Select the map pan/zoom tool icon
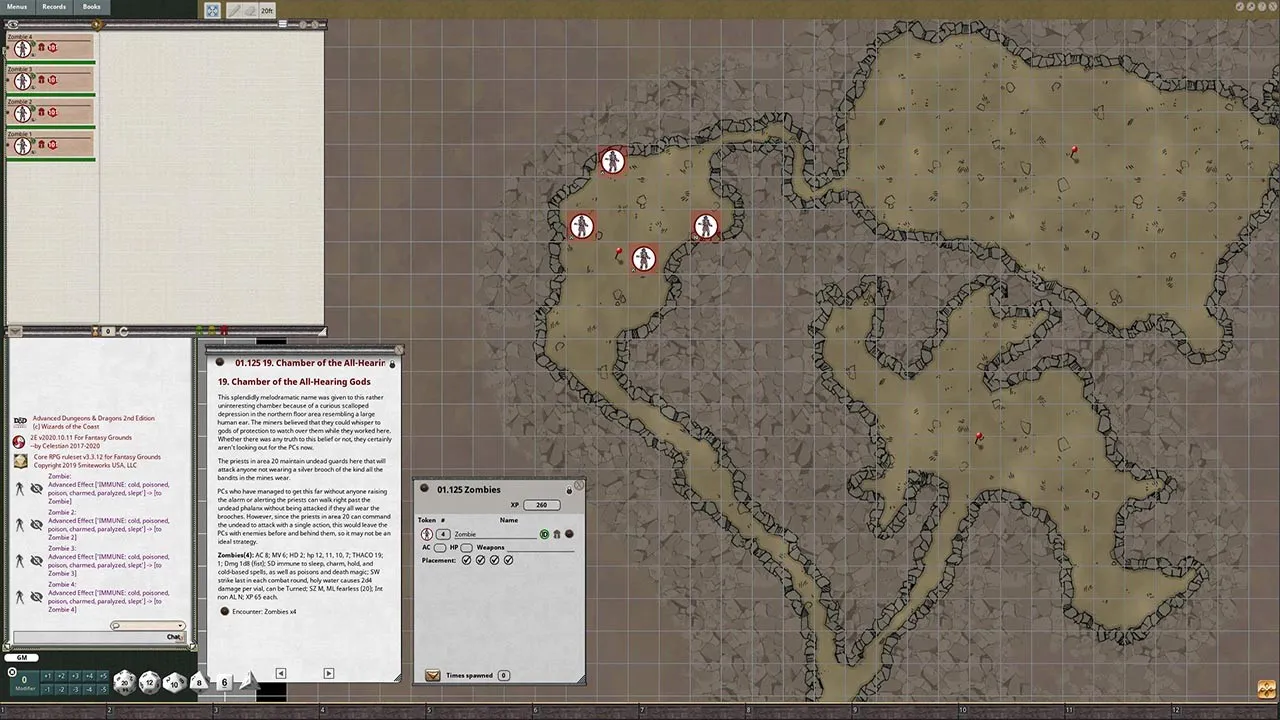Viewport: 1280px width, 720px height. coord(213,10)
